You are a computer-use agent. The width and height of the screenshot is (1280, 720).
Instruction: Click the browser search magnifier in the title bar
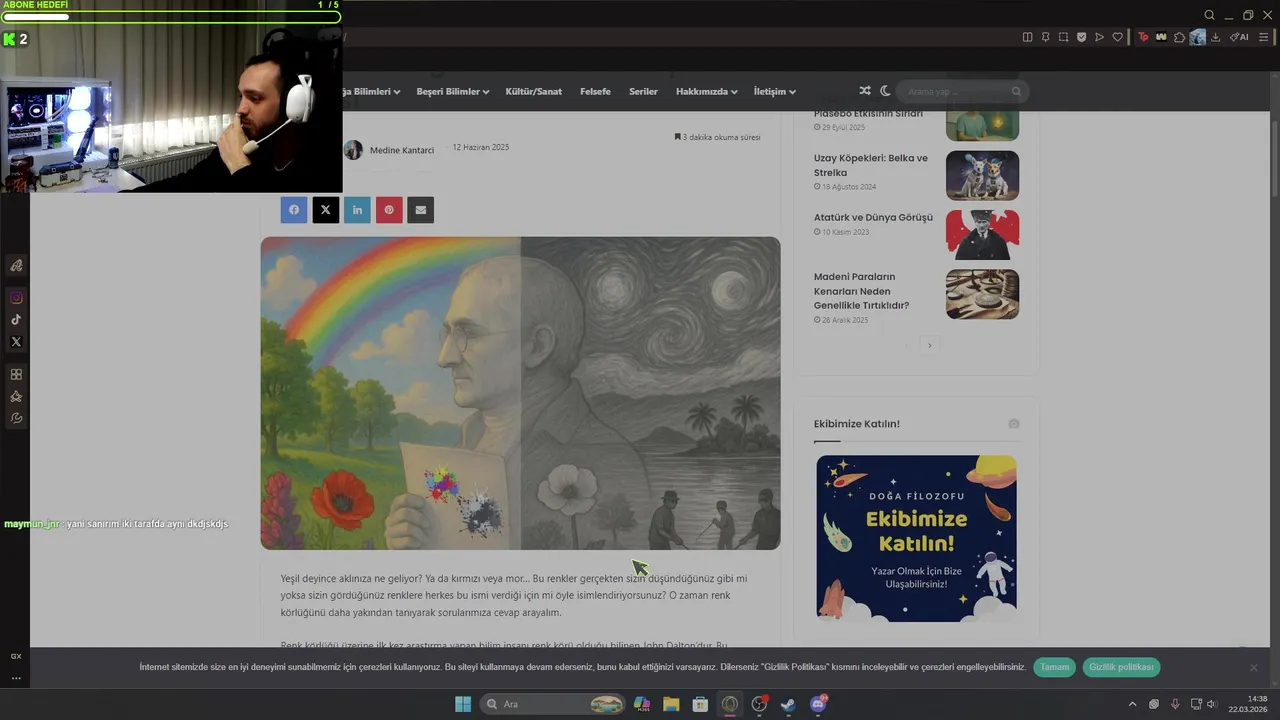click(x=1209, y=15)
